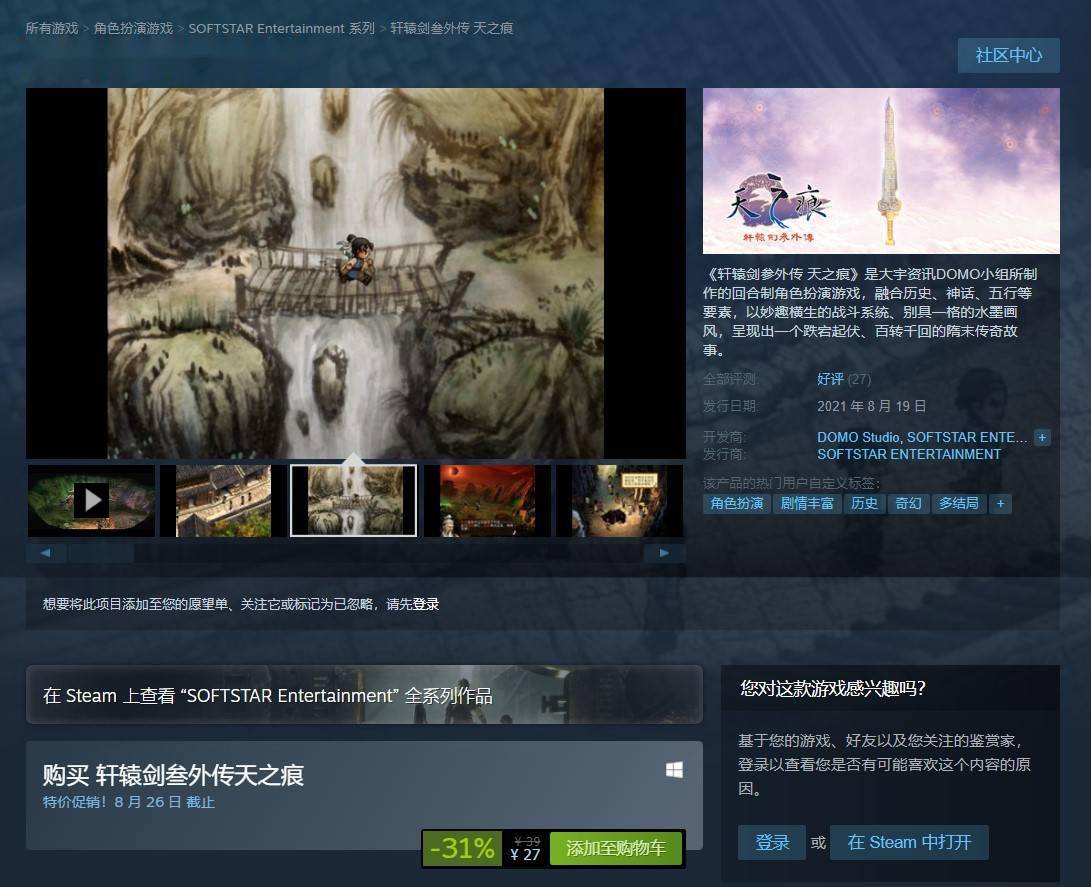Open the 好评 reviews summary link
The height and width of the screenshot is (887, 1091).
pyautogui.click(x=830, y=379)
